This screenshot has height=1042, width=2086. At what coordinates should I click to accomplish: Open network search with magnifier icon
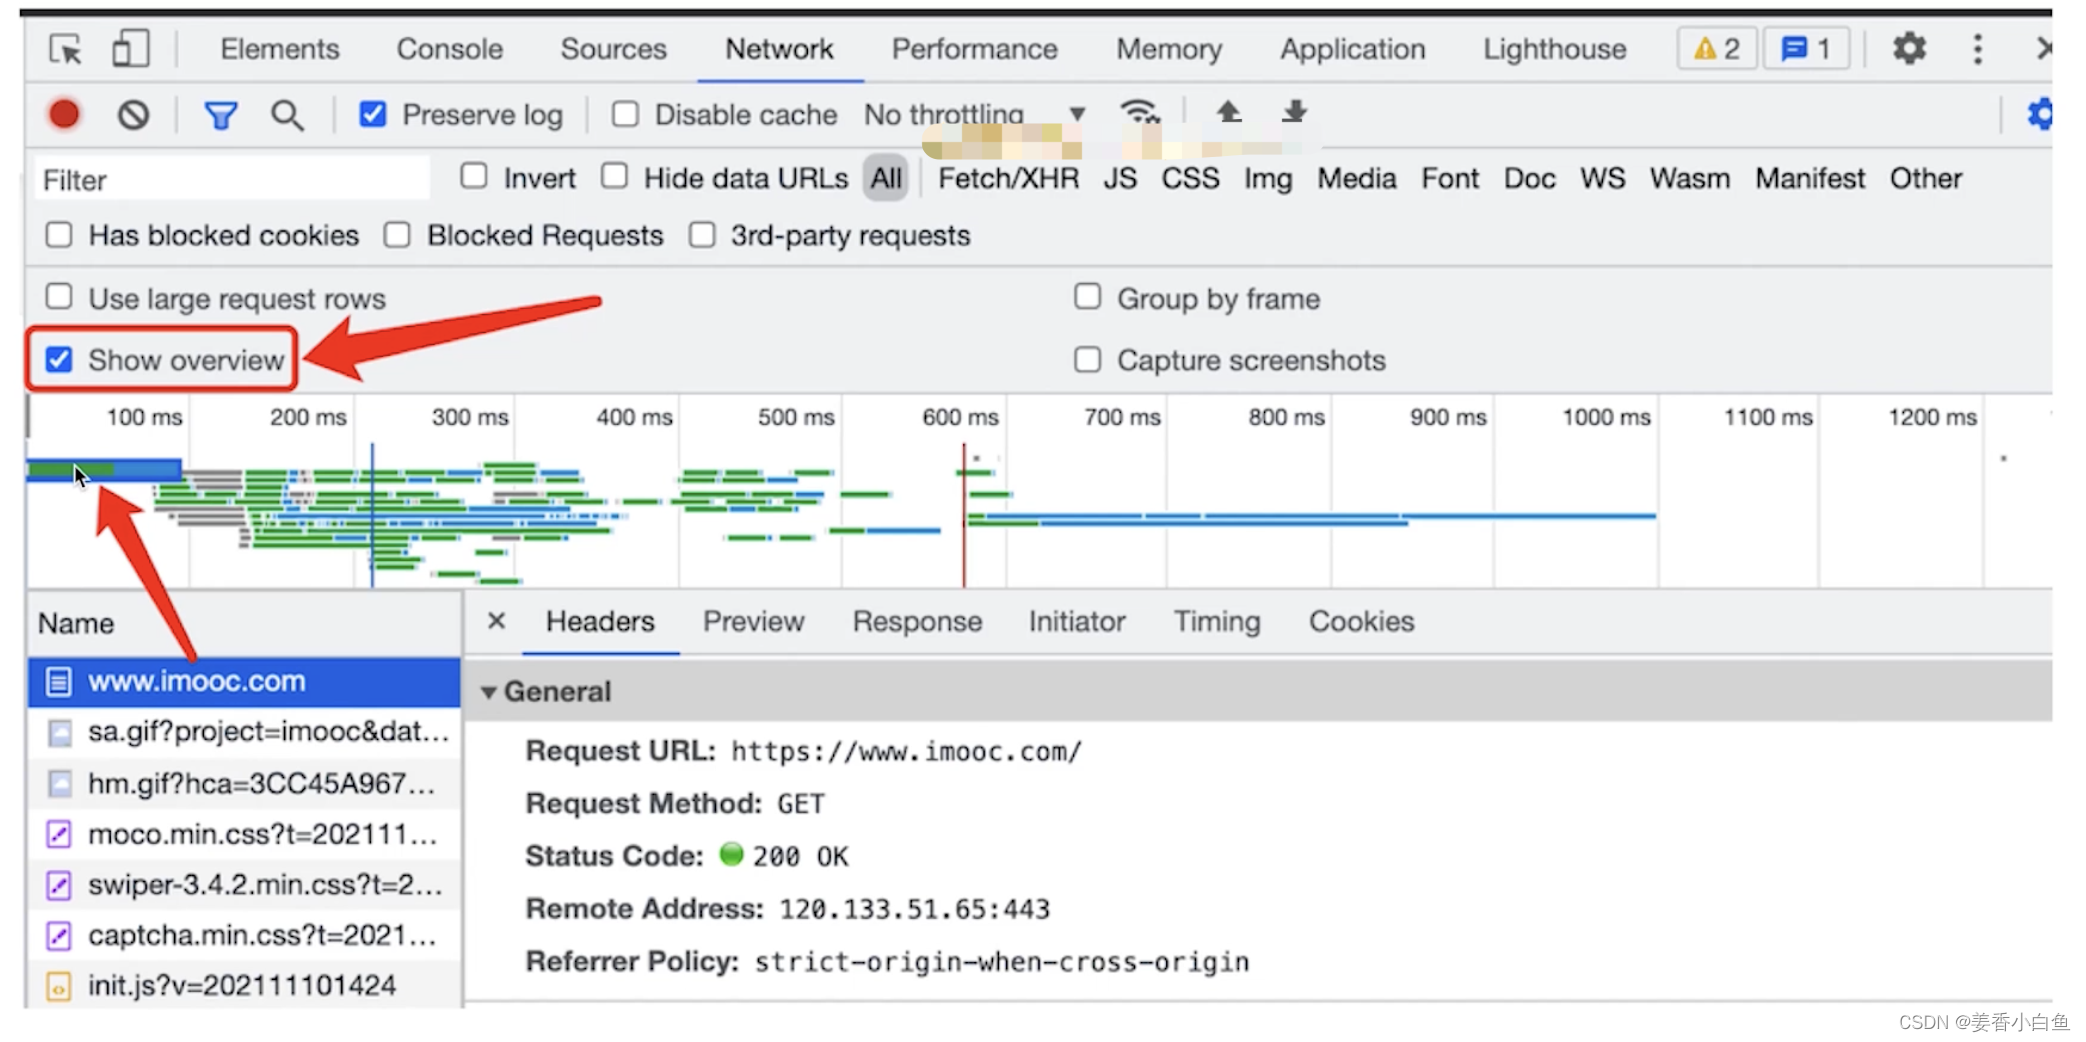[x=287, y=116]
